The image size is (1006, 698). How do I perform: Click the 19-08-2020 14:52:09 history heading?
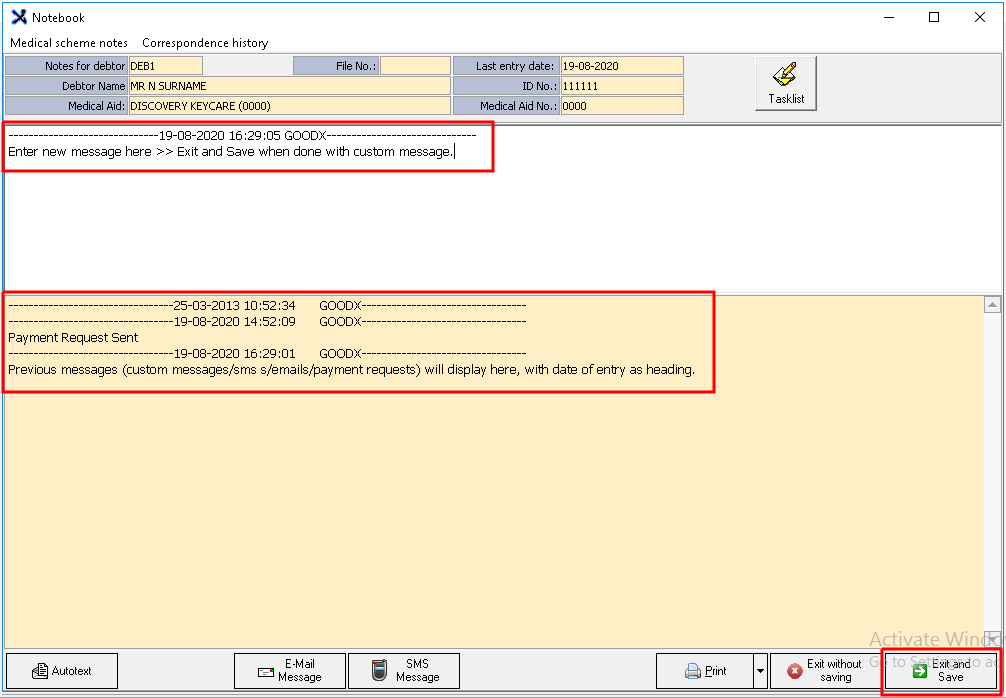[268, 321]
